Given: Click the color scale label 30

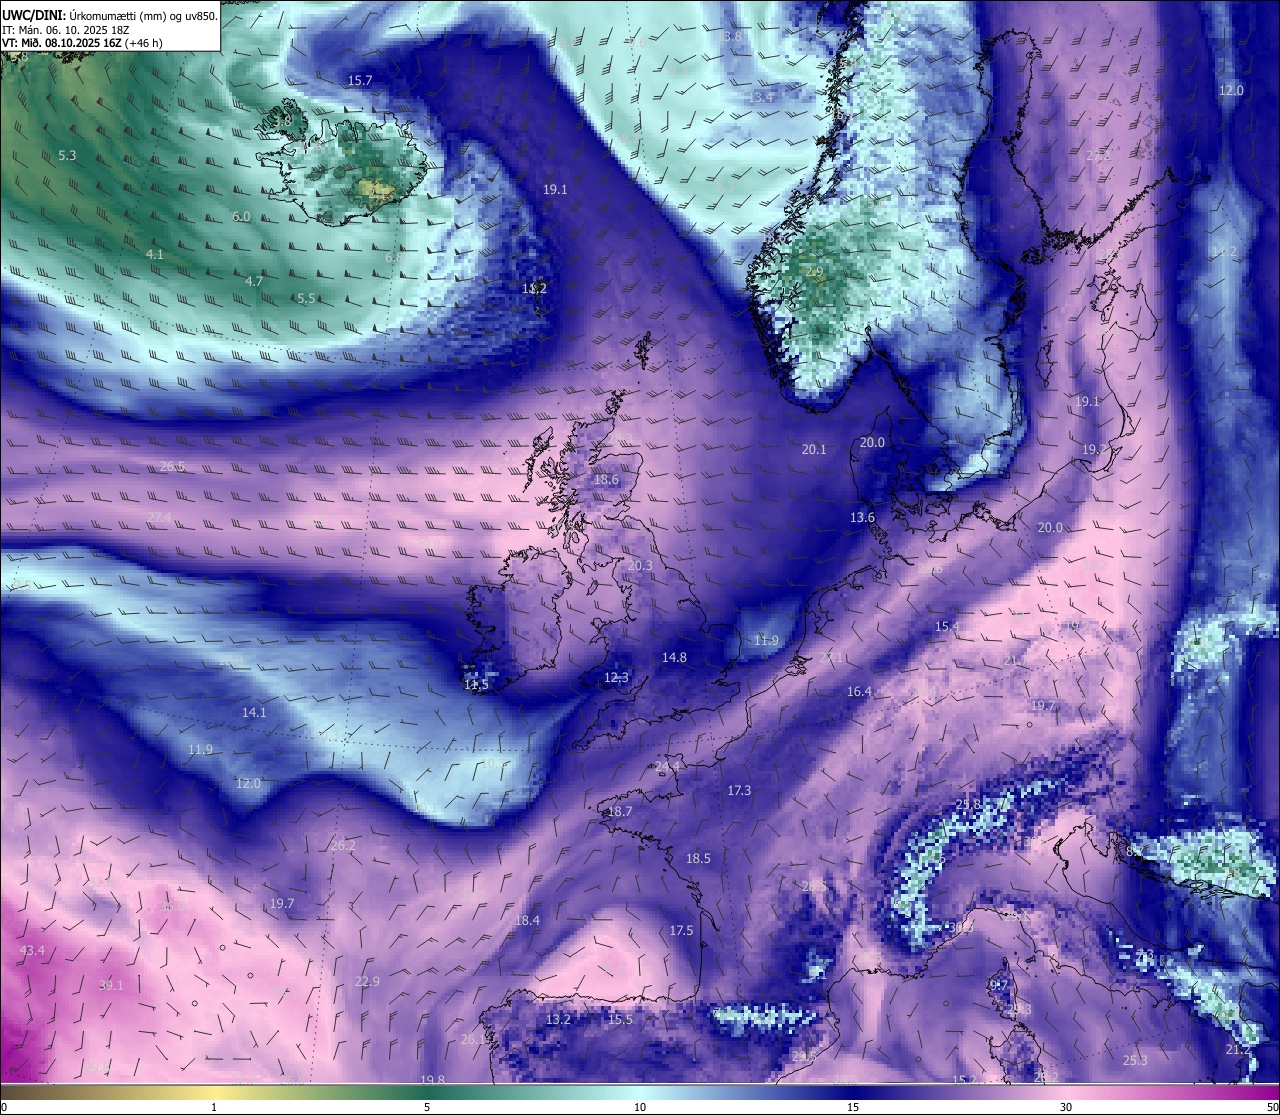Looking at the screenshot, I should click(1066, 1107).
